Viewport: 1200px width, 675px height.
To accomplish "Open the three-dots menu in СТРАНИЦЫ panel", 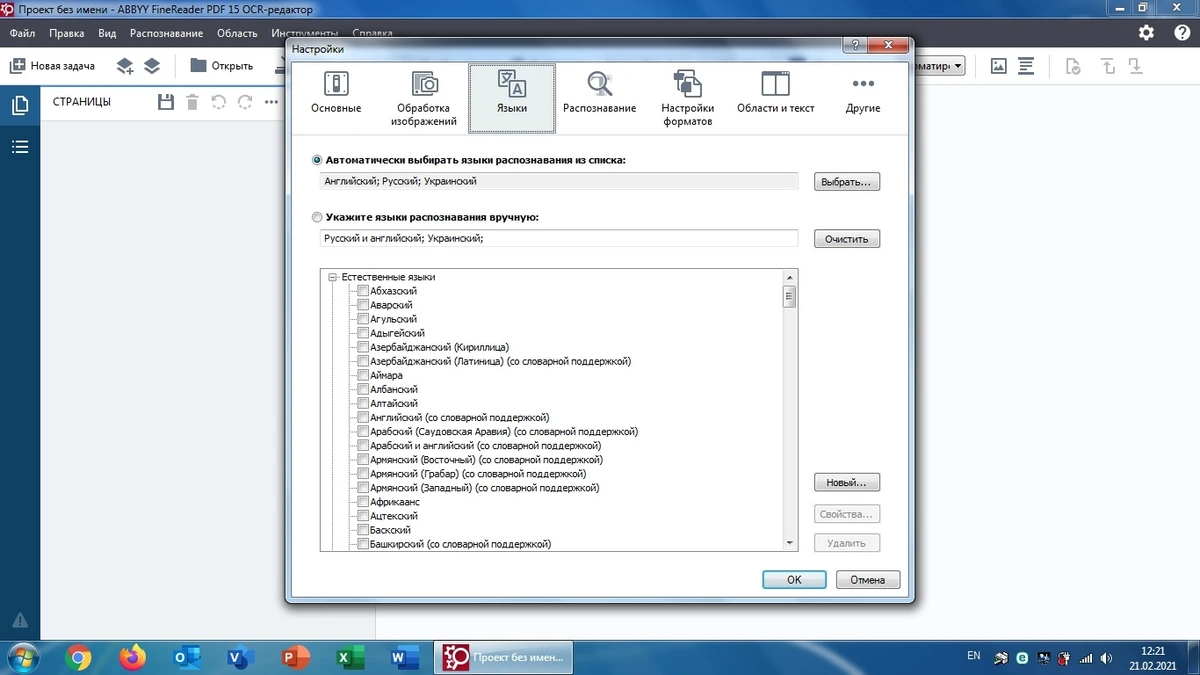I will pyautogui.click(x=271, y=102).
